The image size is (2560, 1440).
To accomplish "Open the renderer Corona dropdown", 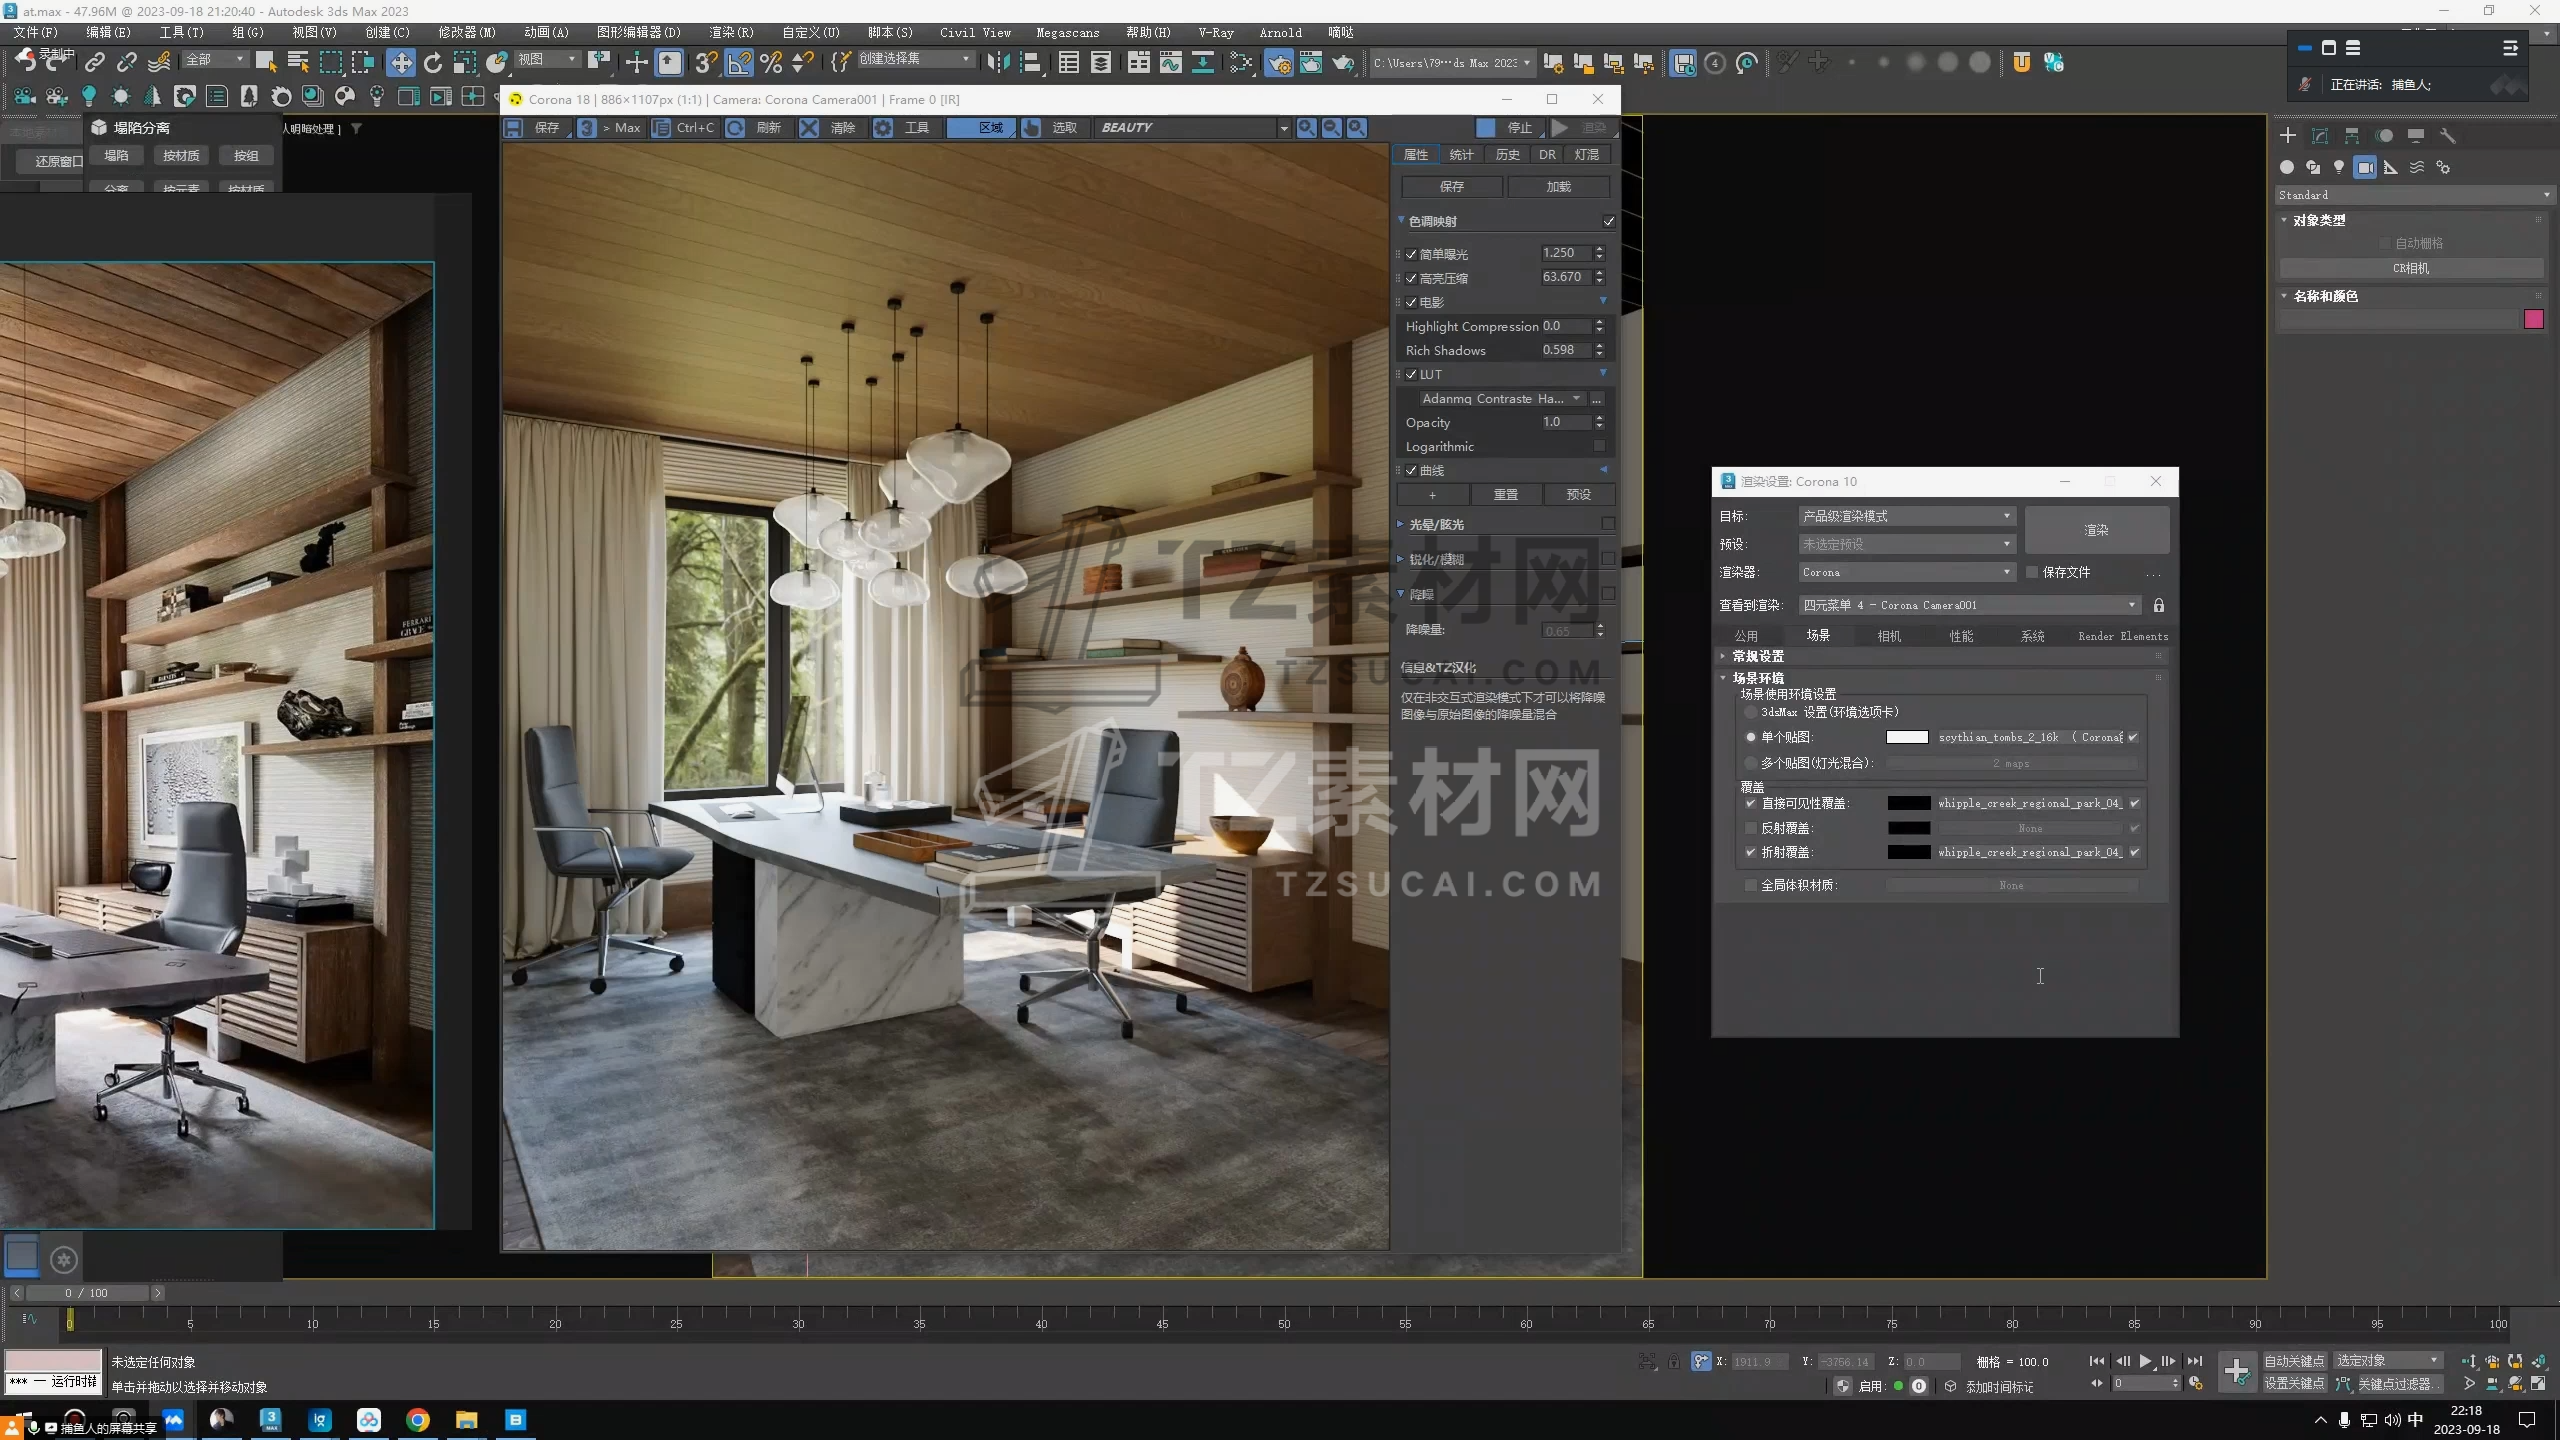I will click(1905, 572).
